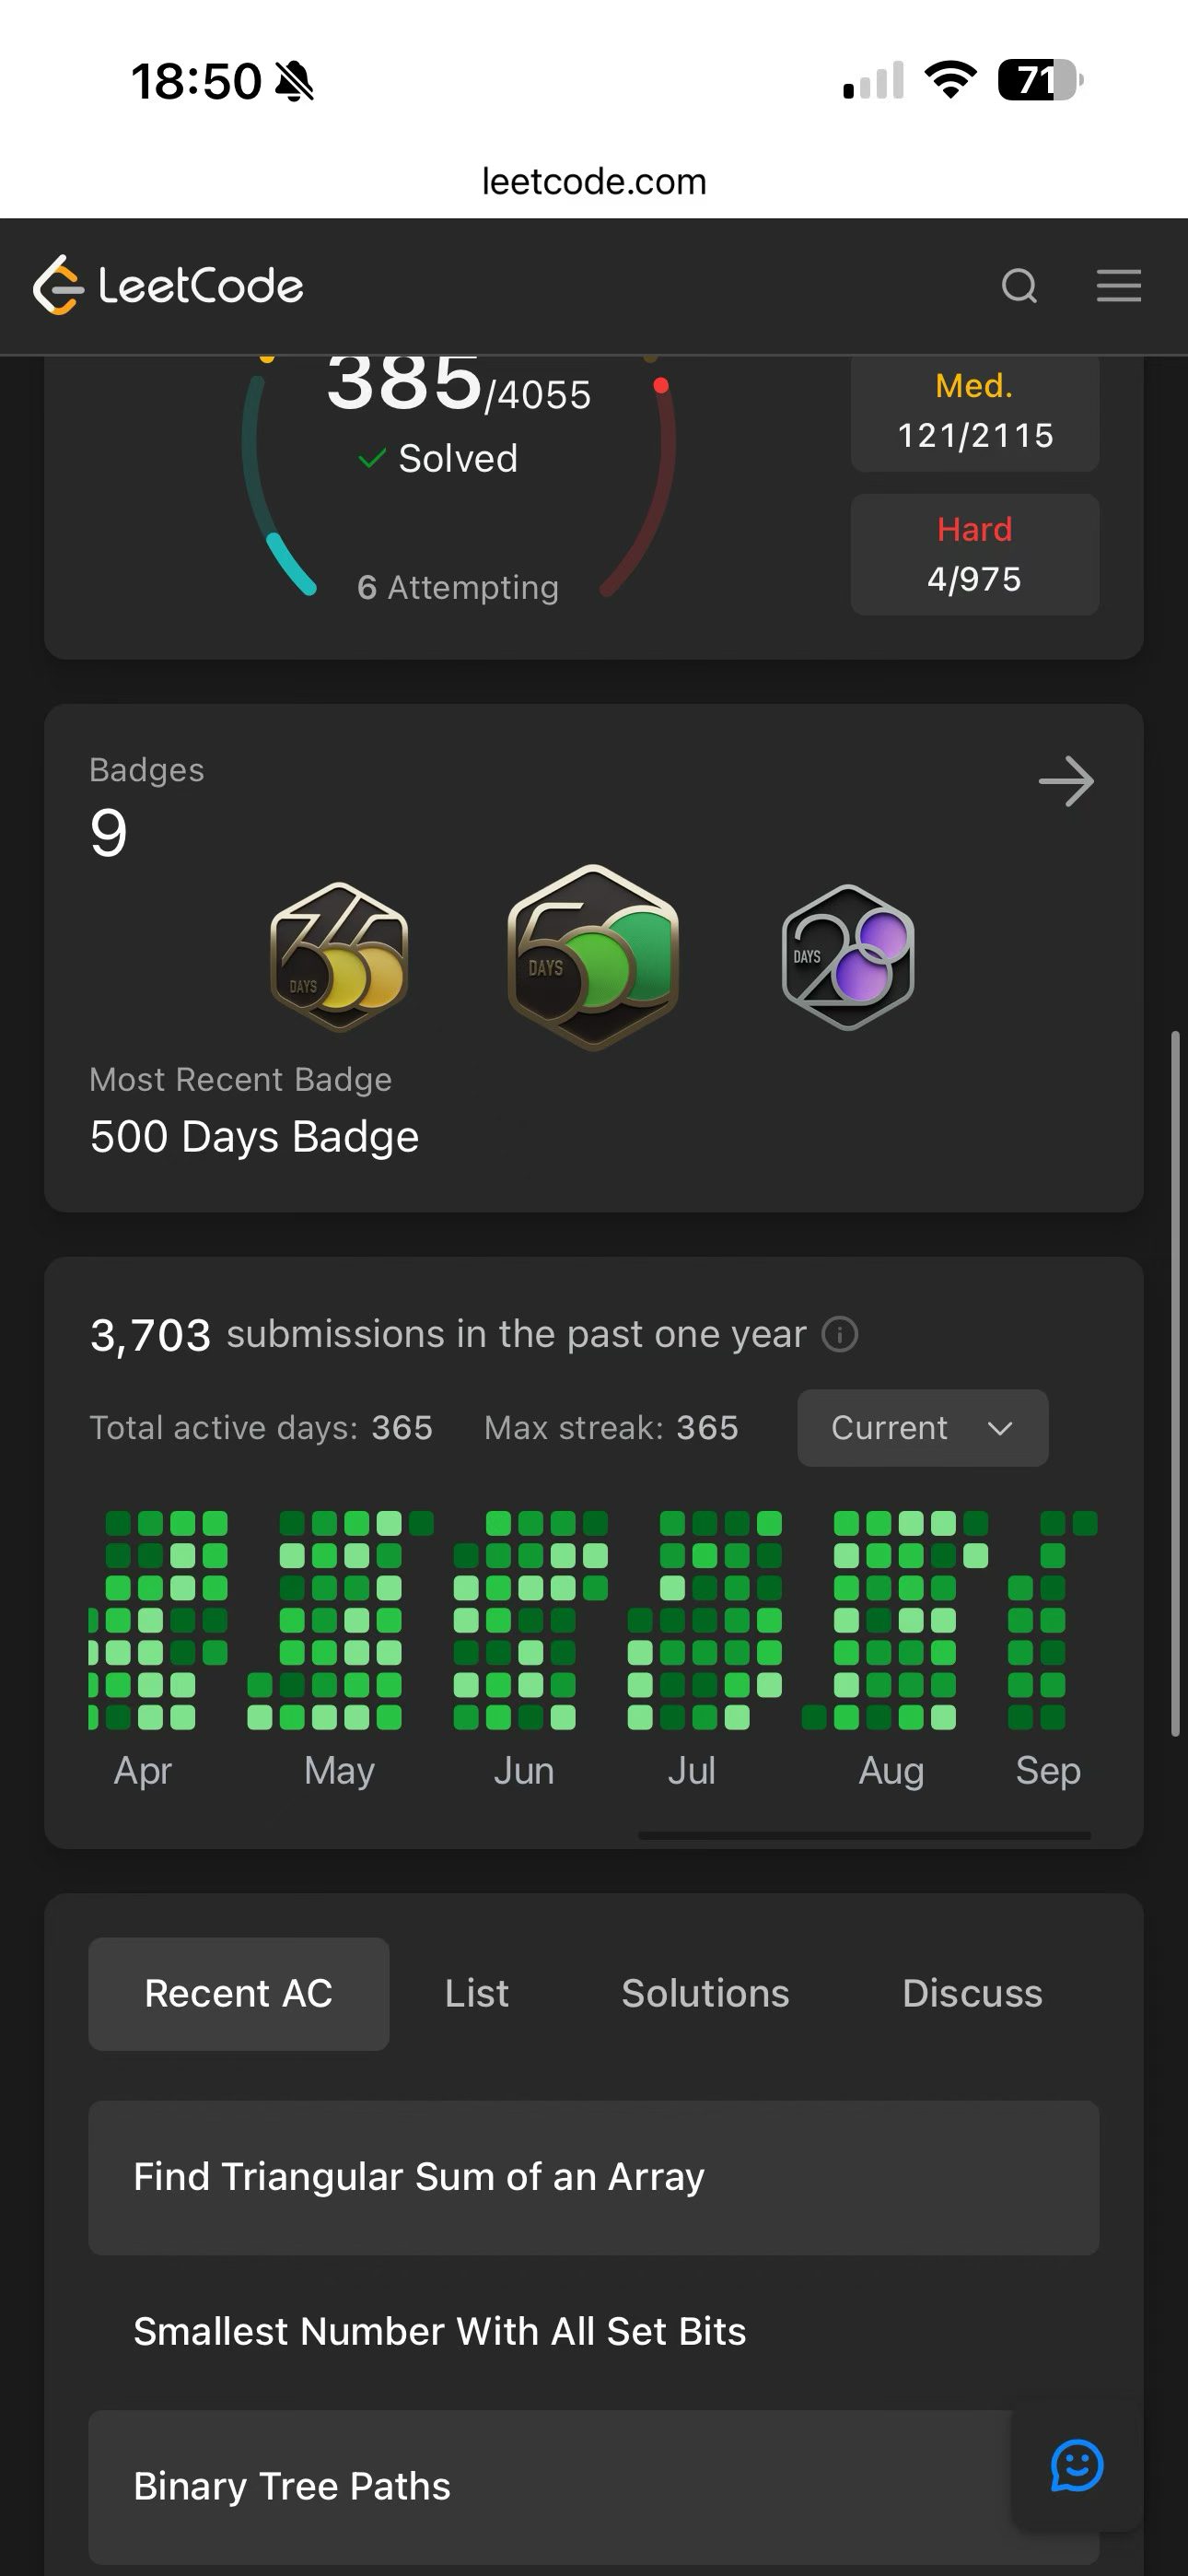
Task: Open the feedback smiley chat button
Action: (1077, 2465)
